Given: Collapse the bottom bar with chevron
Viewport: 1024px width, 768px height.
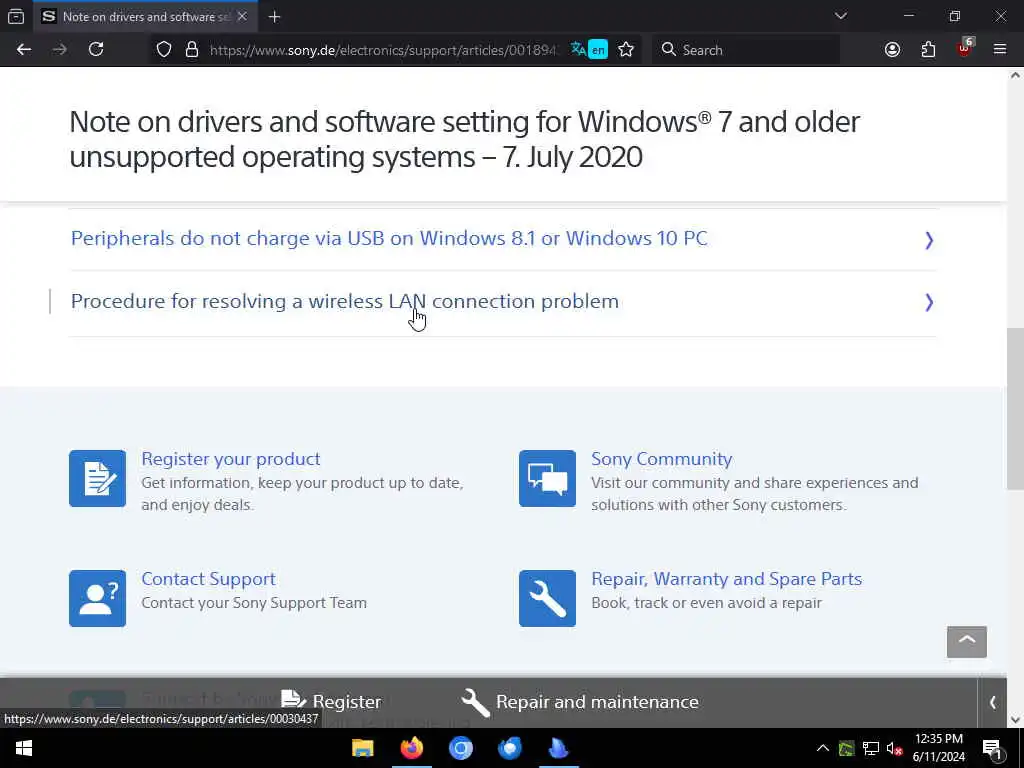Looking at the screenshot, I should [993, 703].
